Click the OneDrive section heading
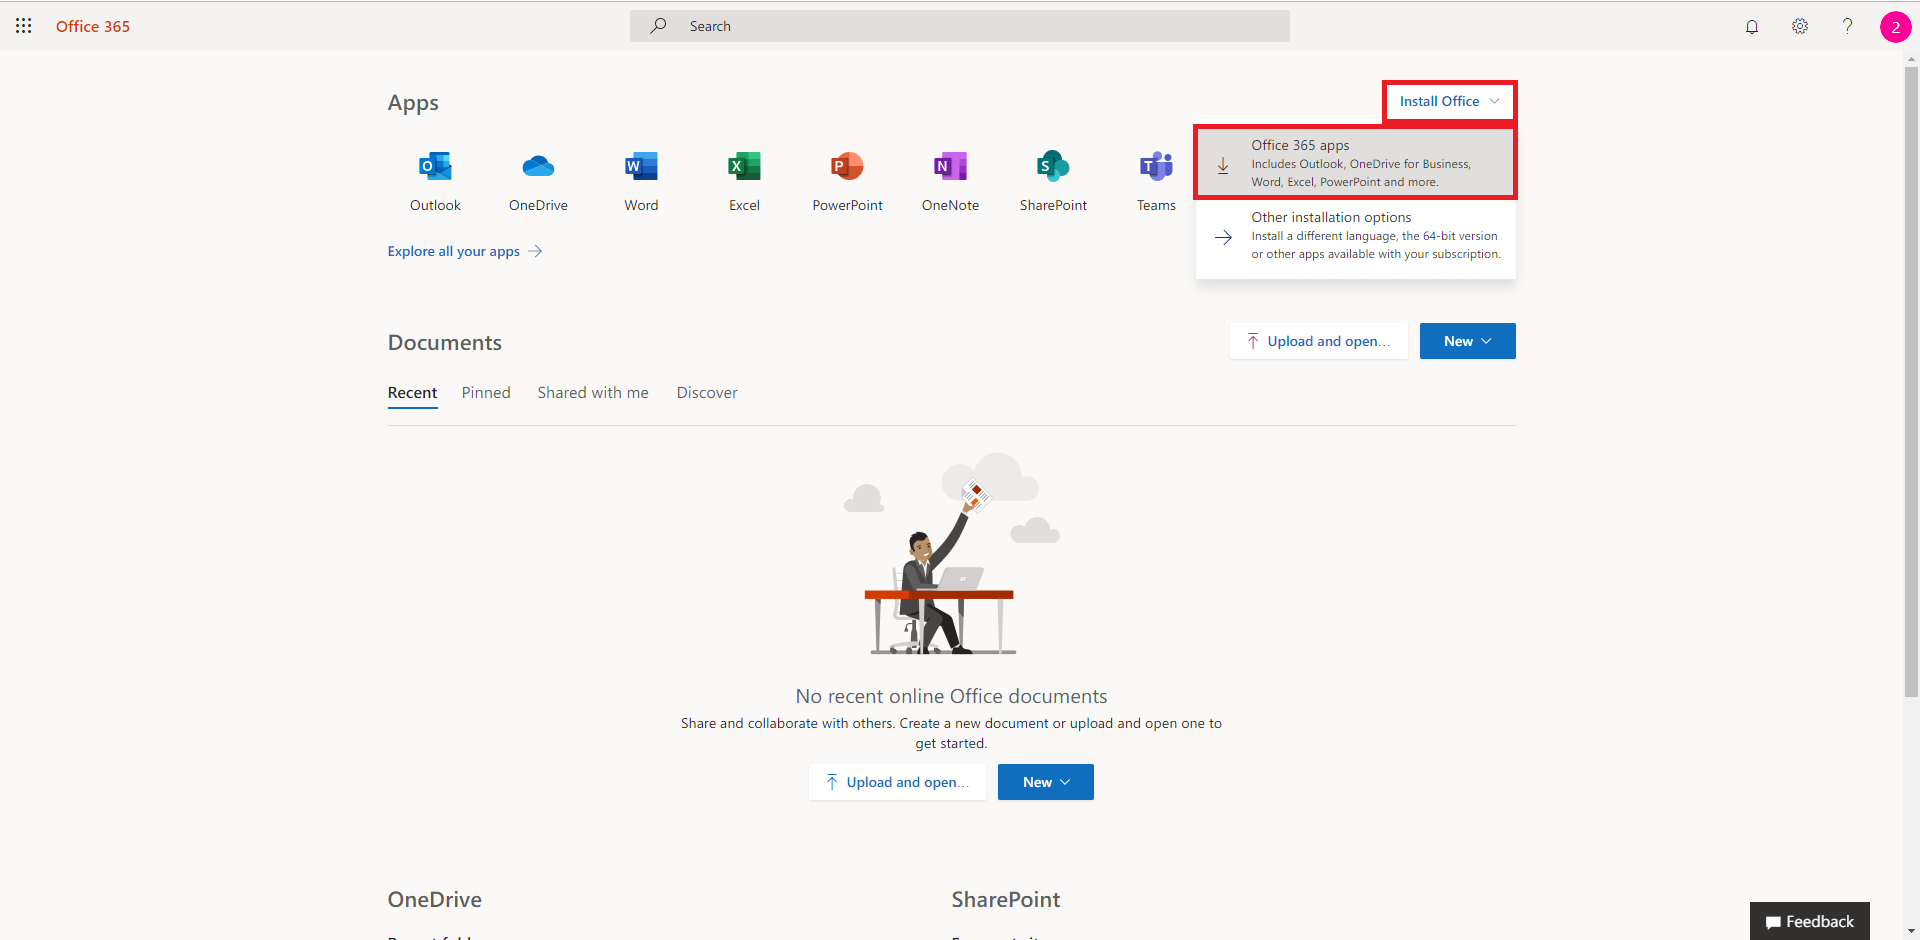Screen dimensions: 1920x940 (435, 899)
